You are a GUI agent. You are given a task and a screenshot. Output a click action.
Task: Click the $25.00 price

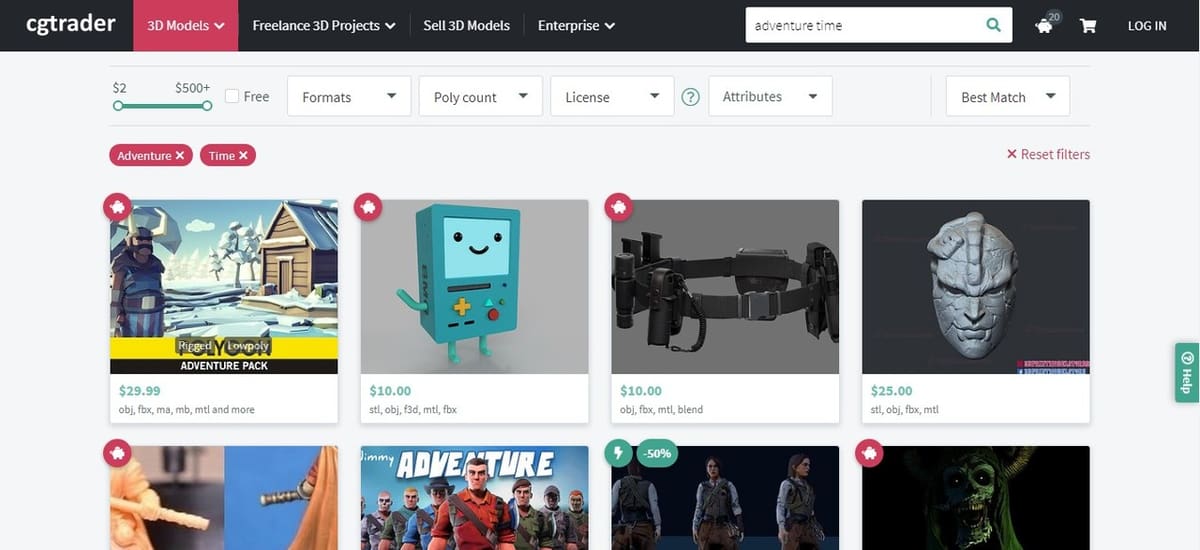(891, 391)
